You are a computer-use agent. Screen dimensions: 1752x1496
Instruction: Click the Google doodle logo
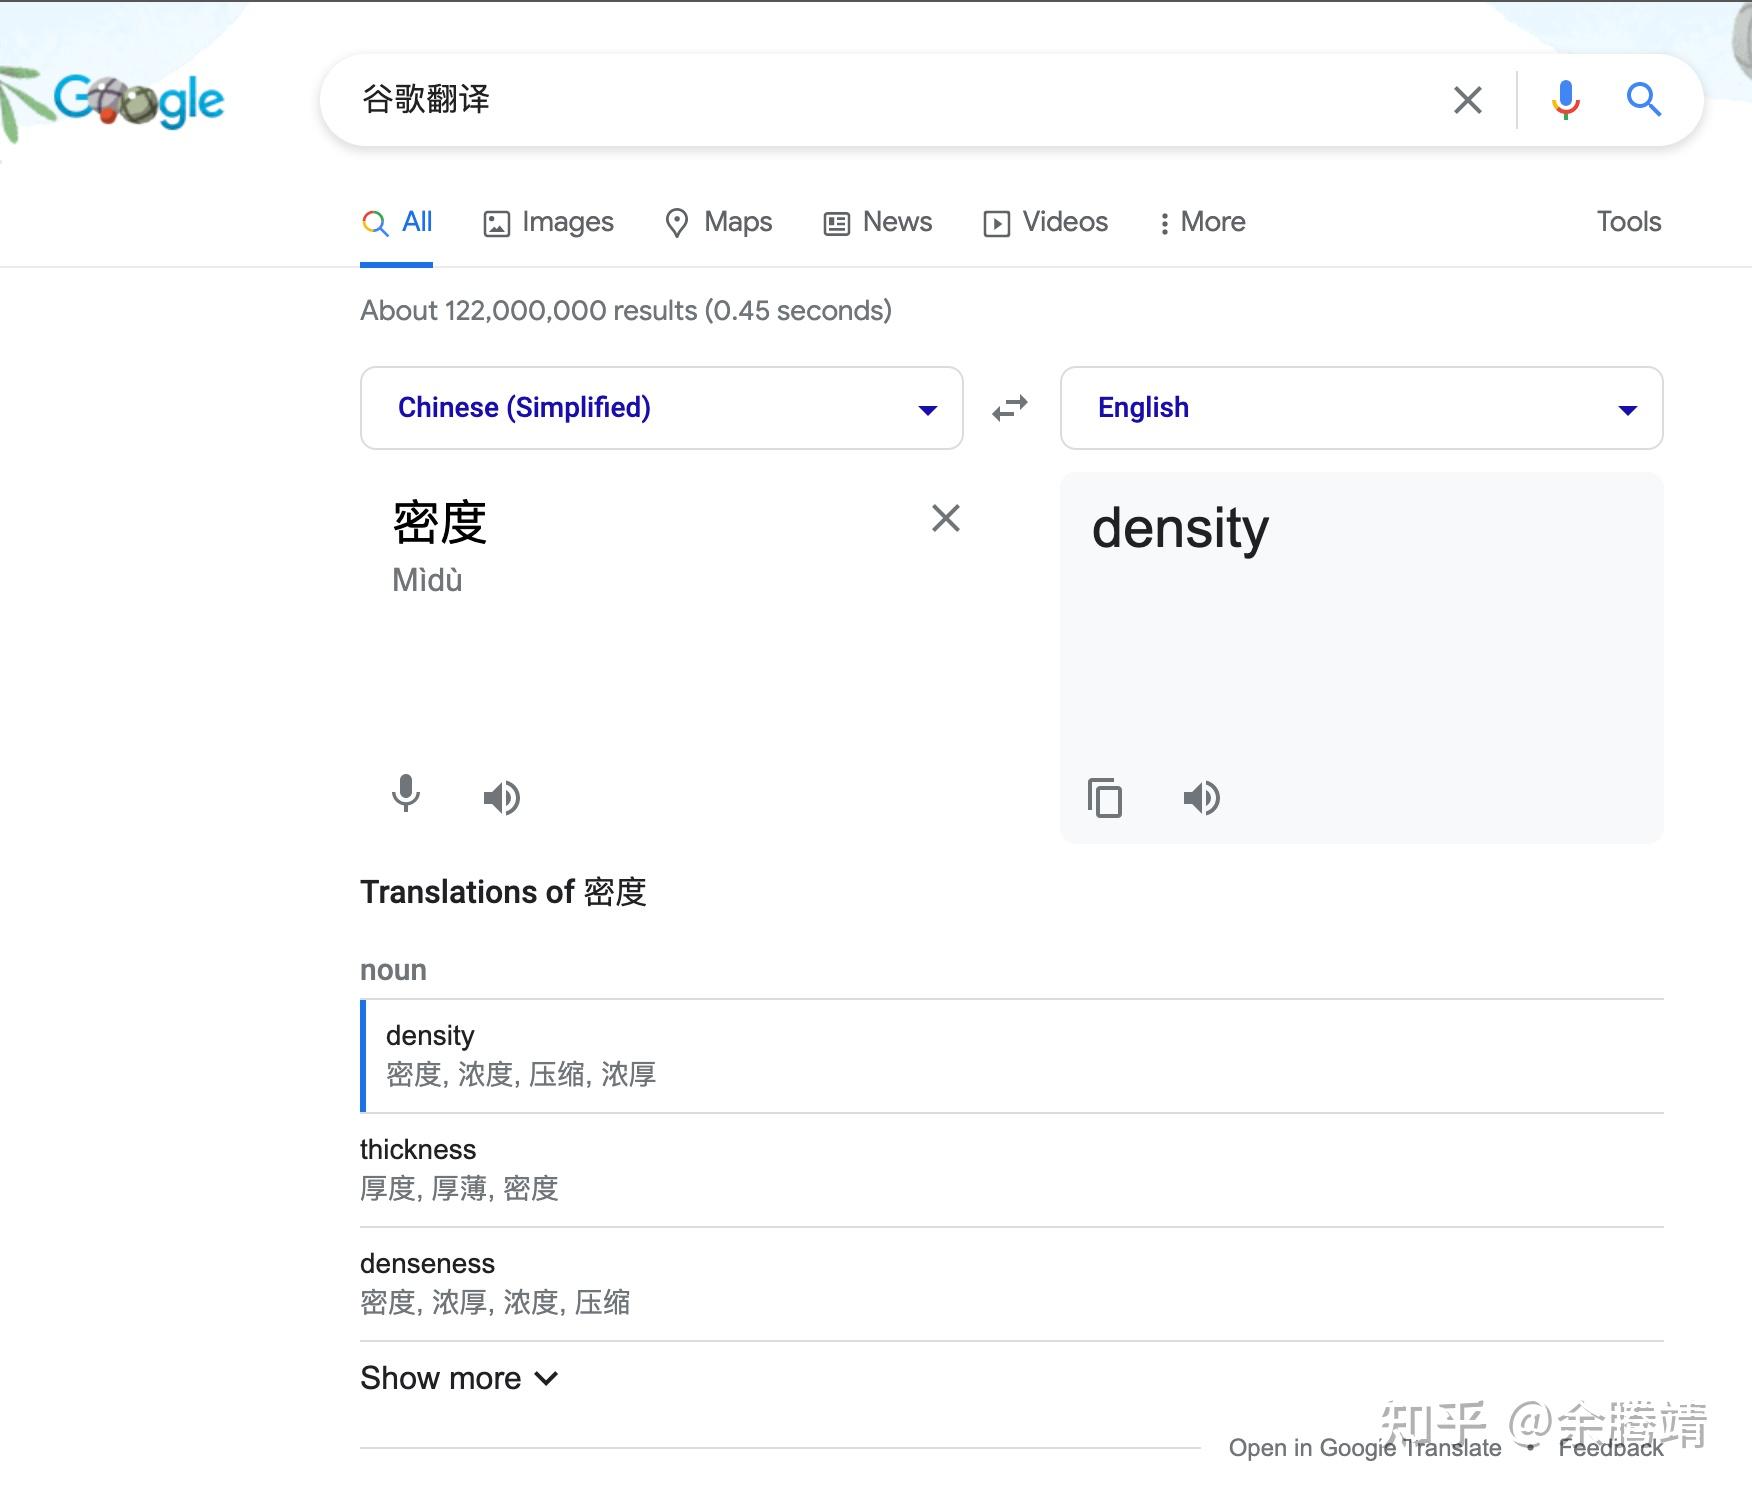138,100
